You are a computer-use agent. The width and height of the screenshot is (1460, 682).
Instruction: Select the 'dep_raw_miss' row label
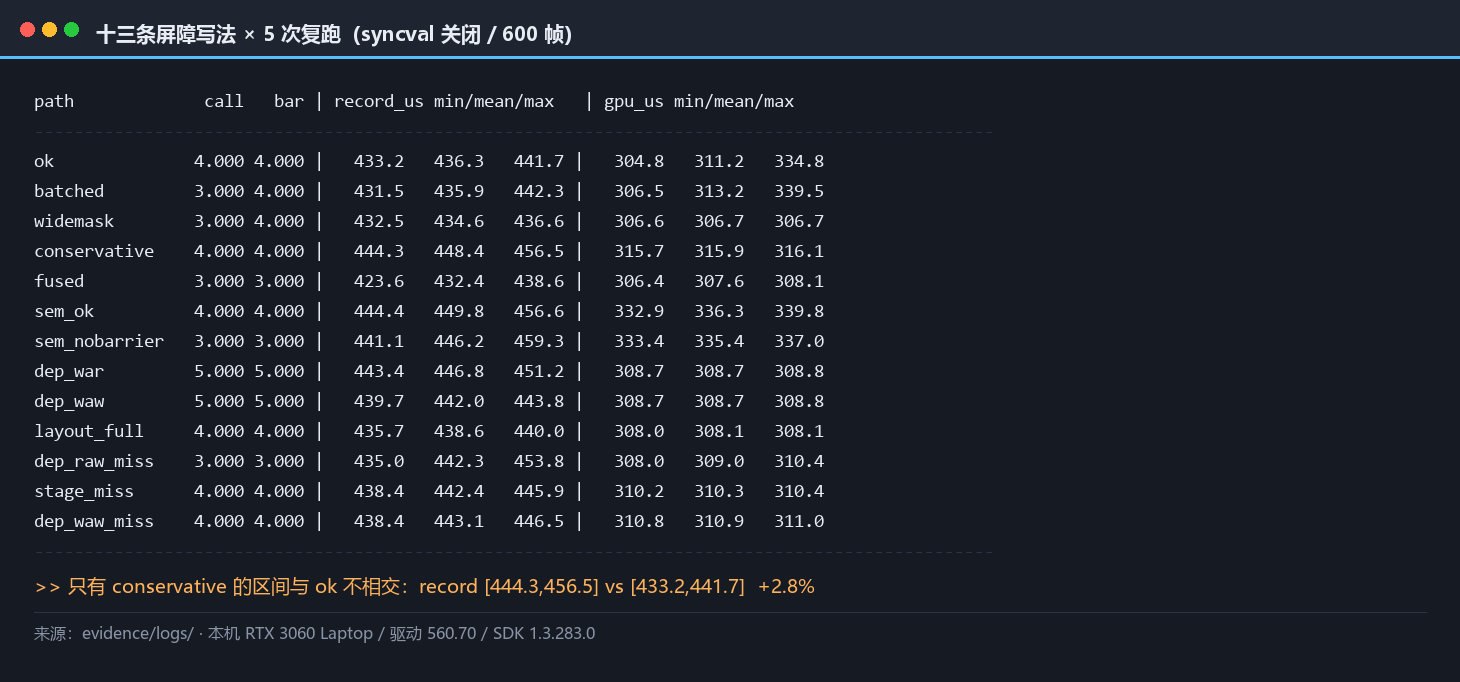point(94,461)
